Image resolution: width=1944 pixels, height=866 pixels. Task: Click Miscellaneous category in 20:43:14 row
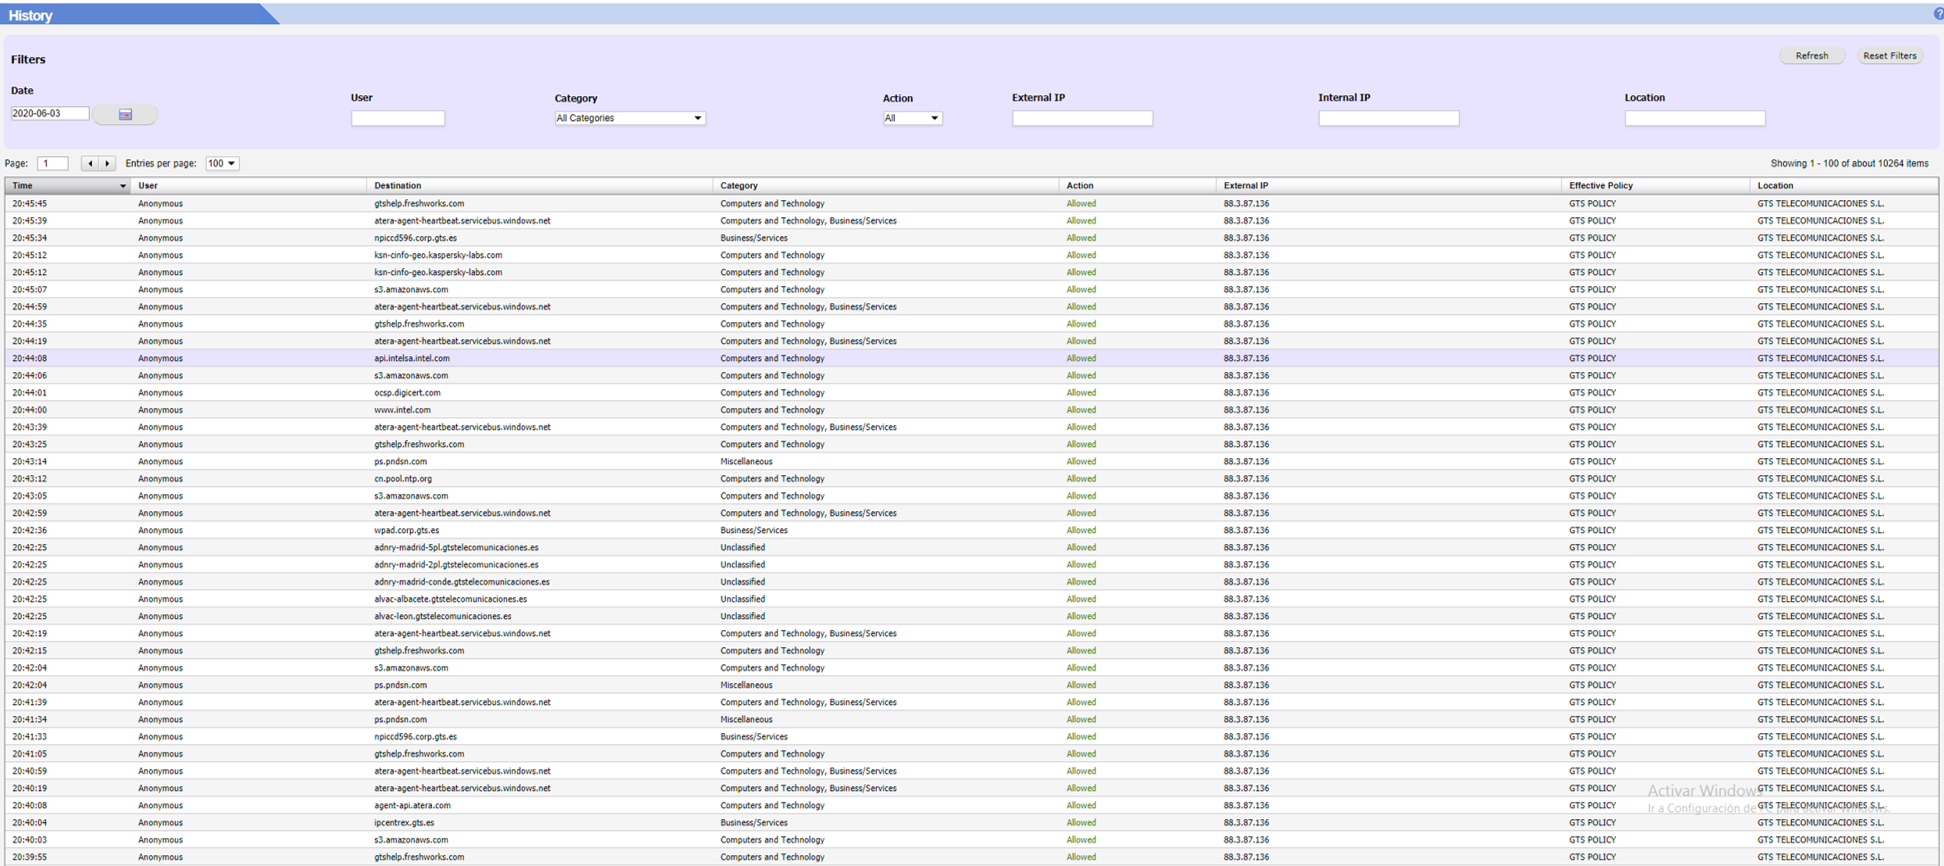[x=746, y=462]
